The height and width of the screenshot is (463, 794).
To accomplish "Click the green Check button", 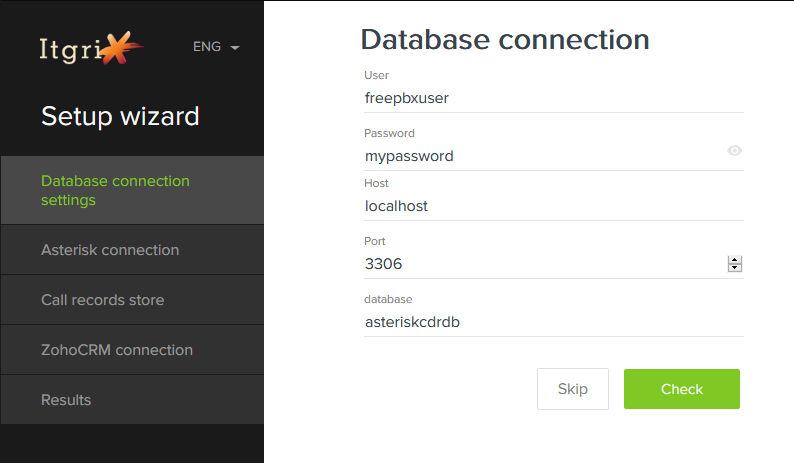I will click(x=682, y=389).
